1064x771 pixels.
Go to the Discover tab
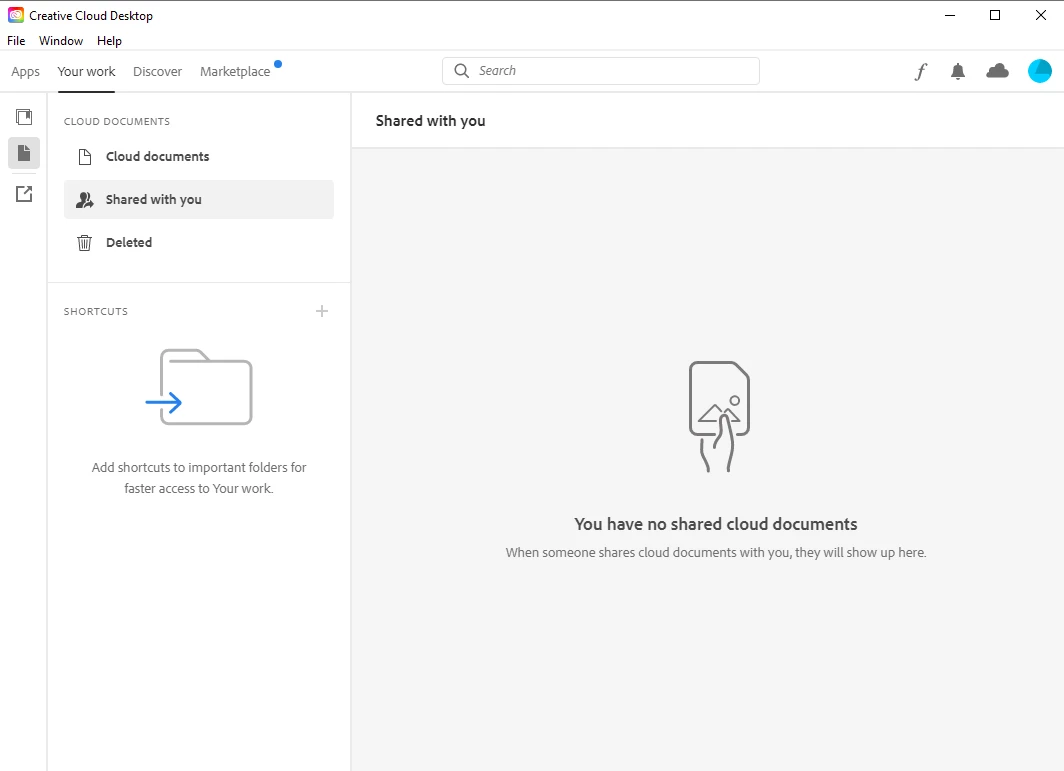157,71
